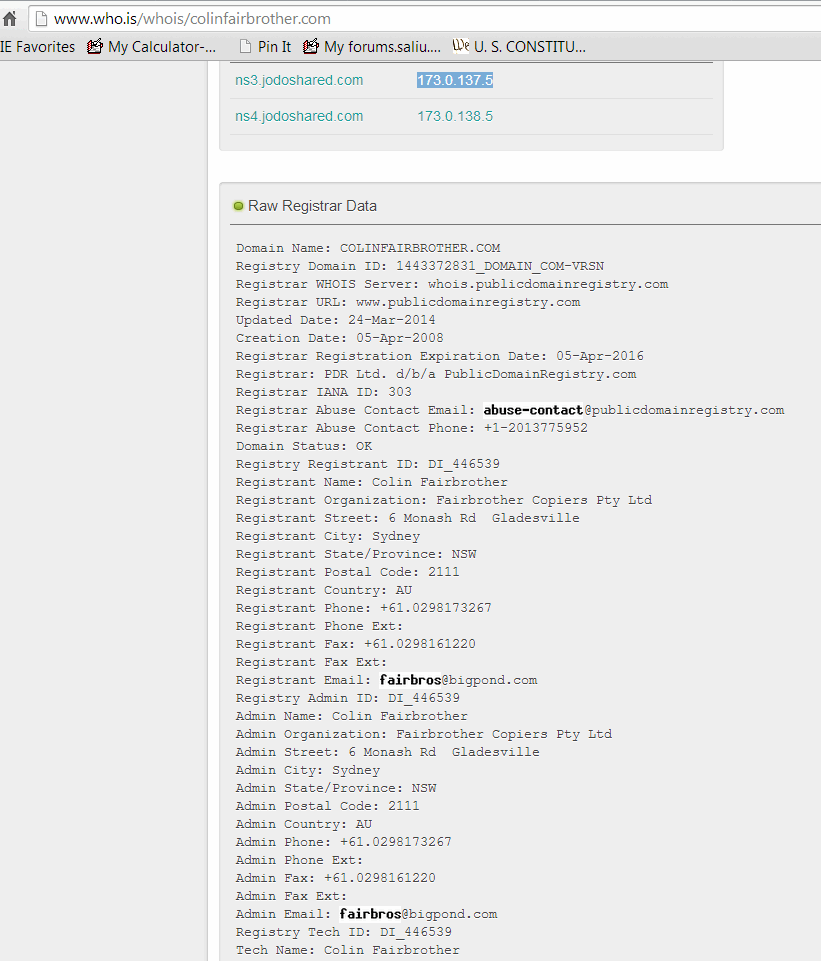Click the browser Home icon

click(x=9, y=19)
